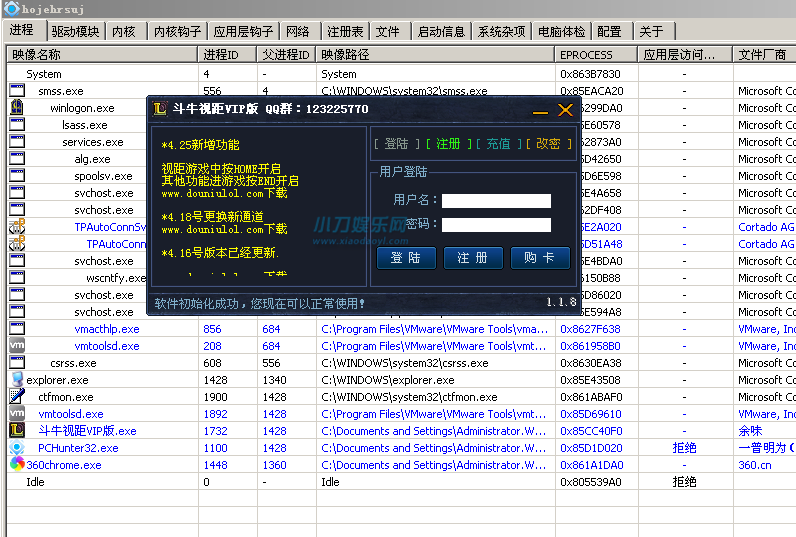Sort by 映像名称 column header
Screen dimensions: 796x537
pyautogui.click(x=102, y=54)
